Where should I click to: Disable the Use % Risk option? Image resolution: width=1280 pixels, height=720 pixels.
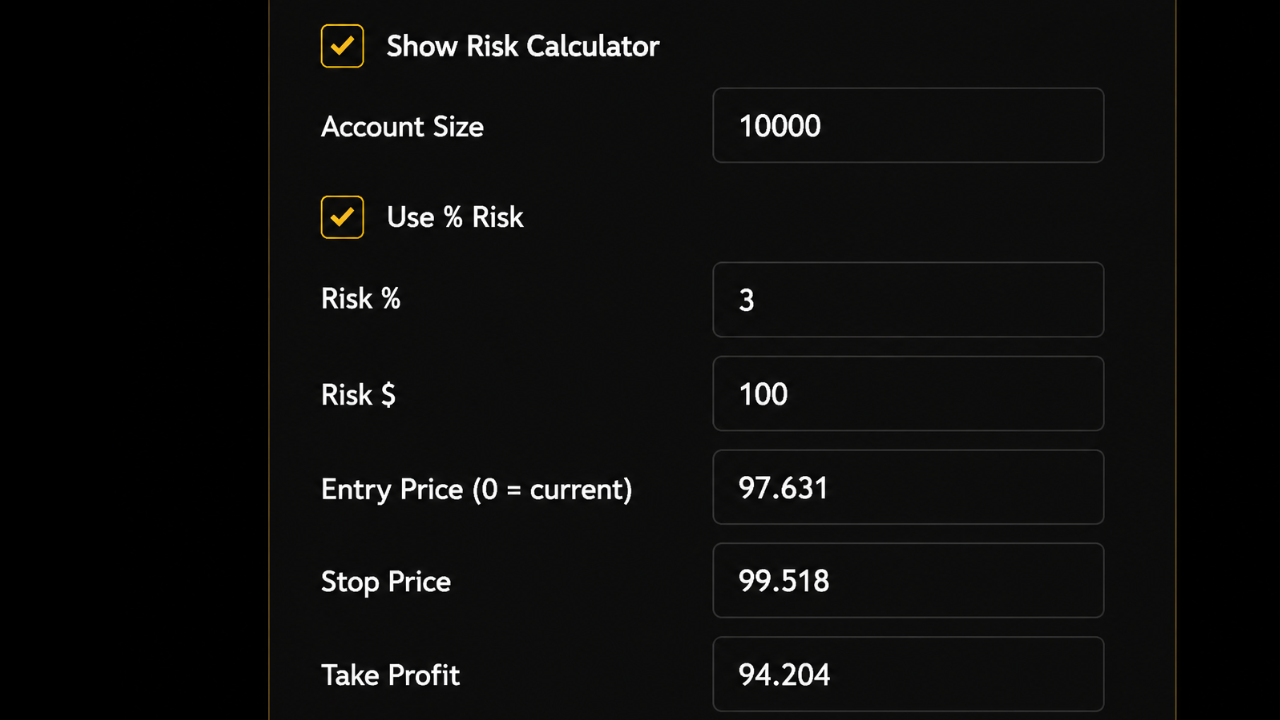click(x=342, y=217)
